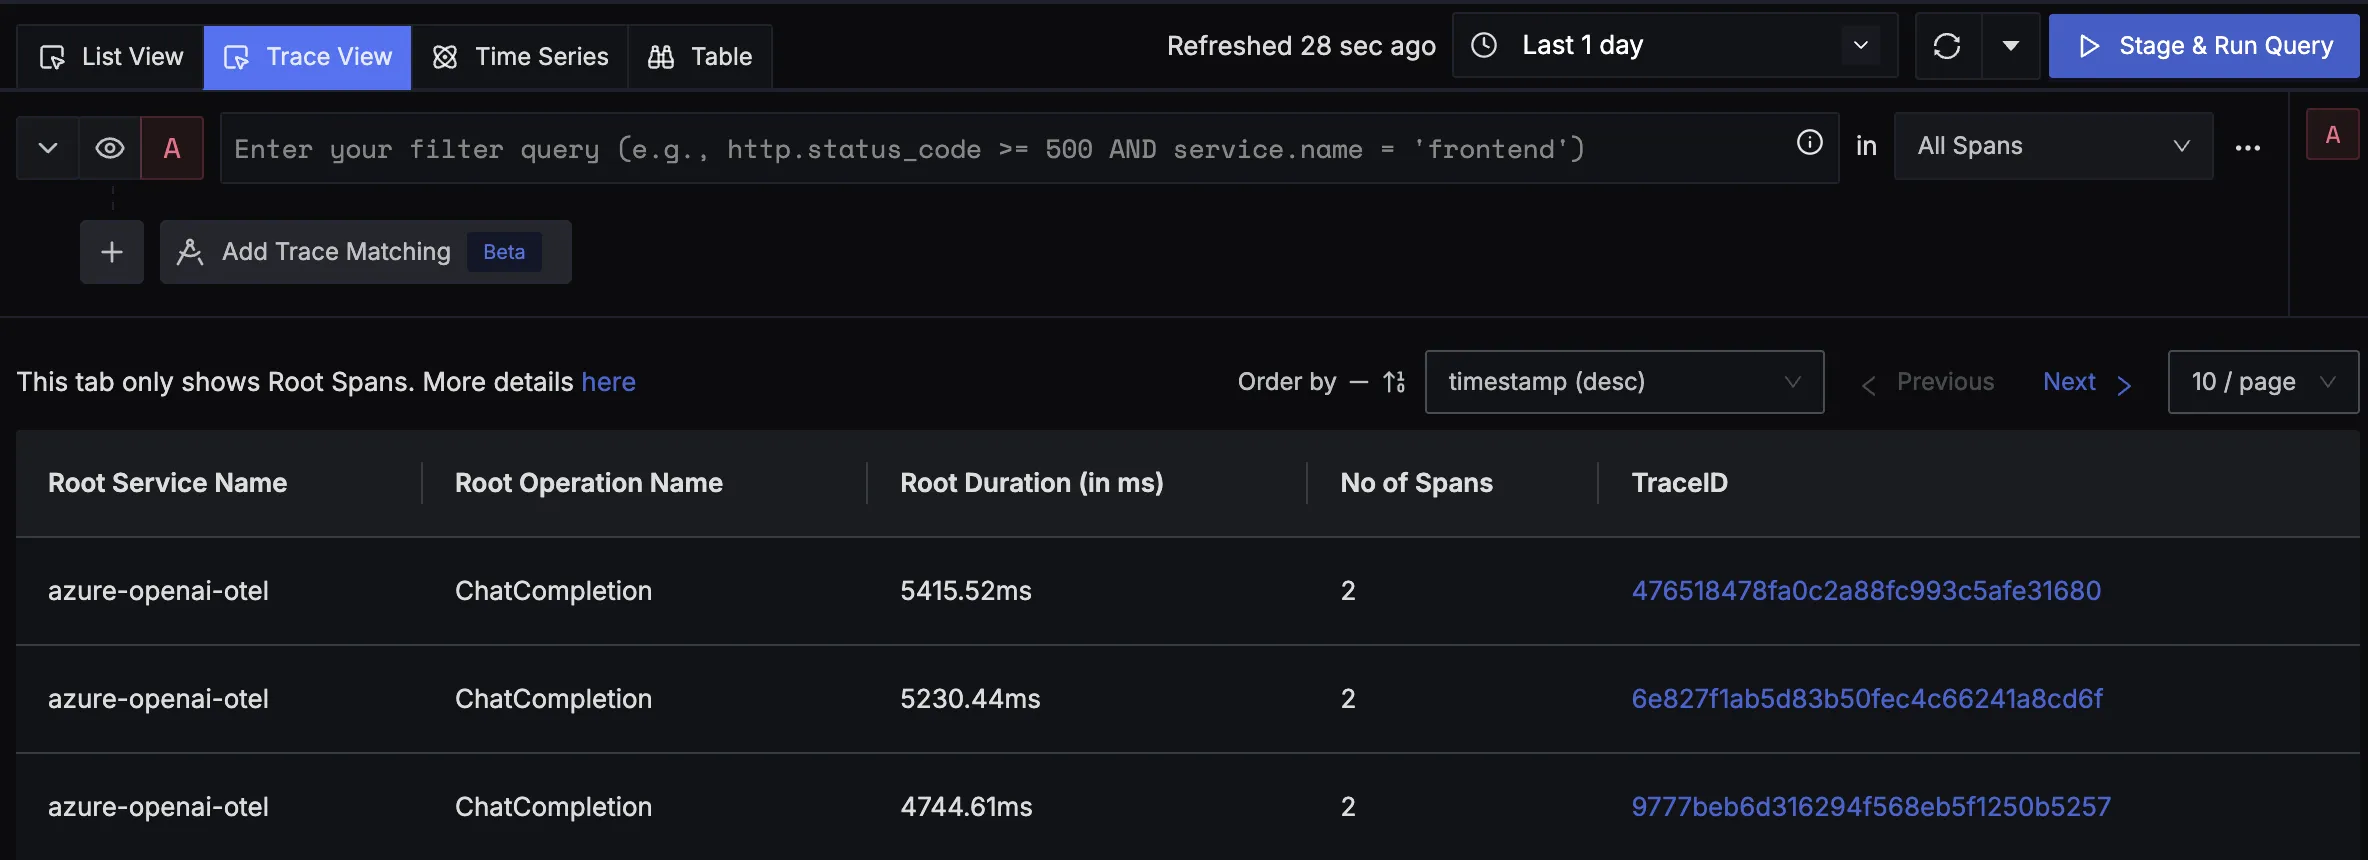
Task: Click the info icon in filter query
Action: coord(1809,143)
